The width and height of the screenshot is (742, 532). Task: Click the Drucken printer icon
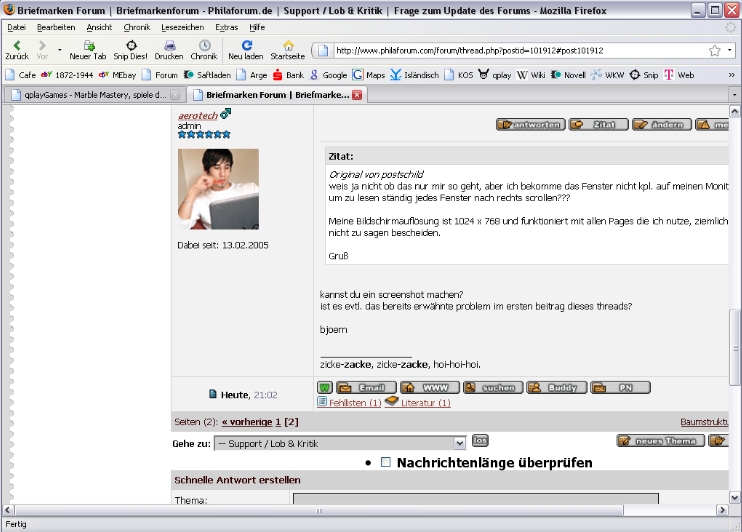coord(169,46)
